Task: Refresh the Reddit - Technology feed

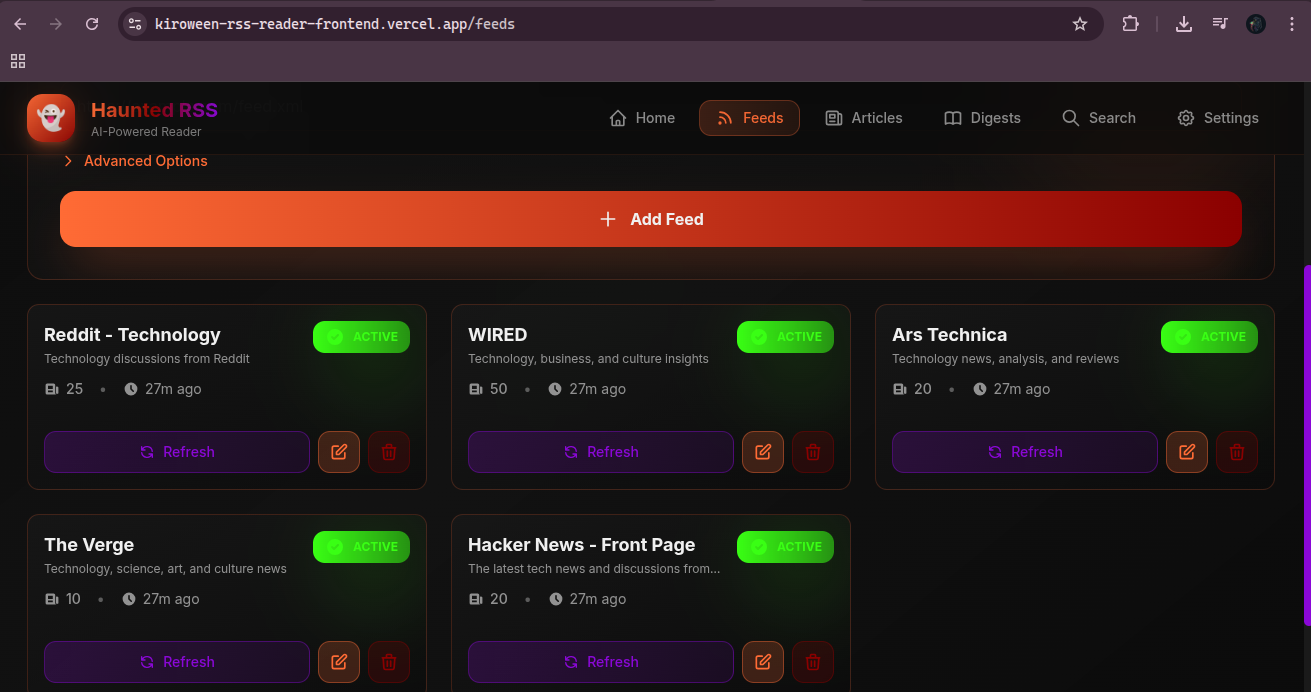Action: pos(177,452)
